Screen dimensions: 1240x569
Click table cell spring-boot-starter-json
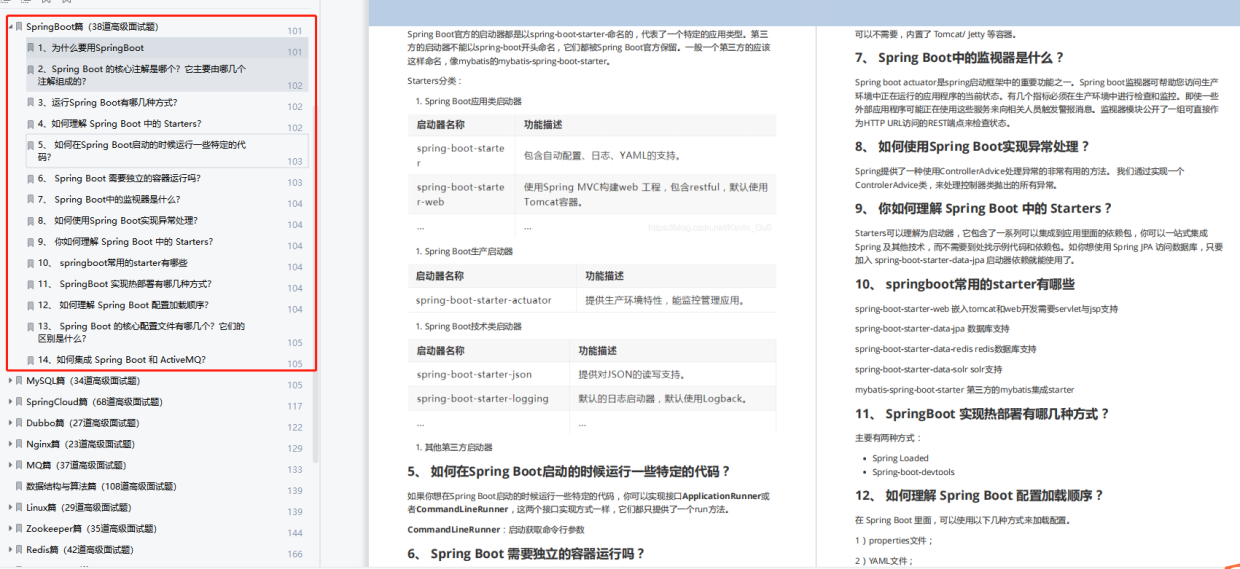[x=474, y=375]
